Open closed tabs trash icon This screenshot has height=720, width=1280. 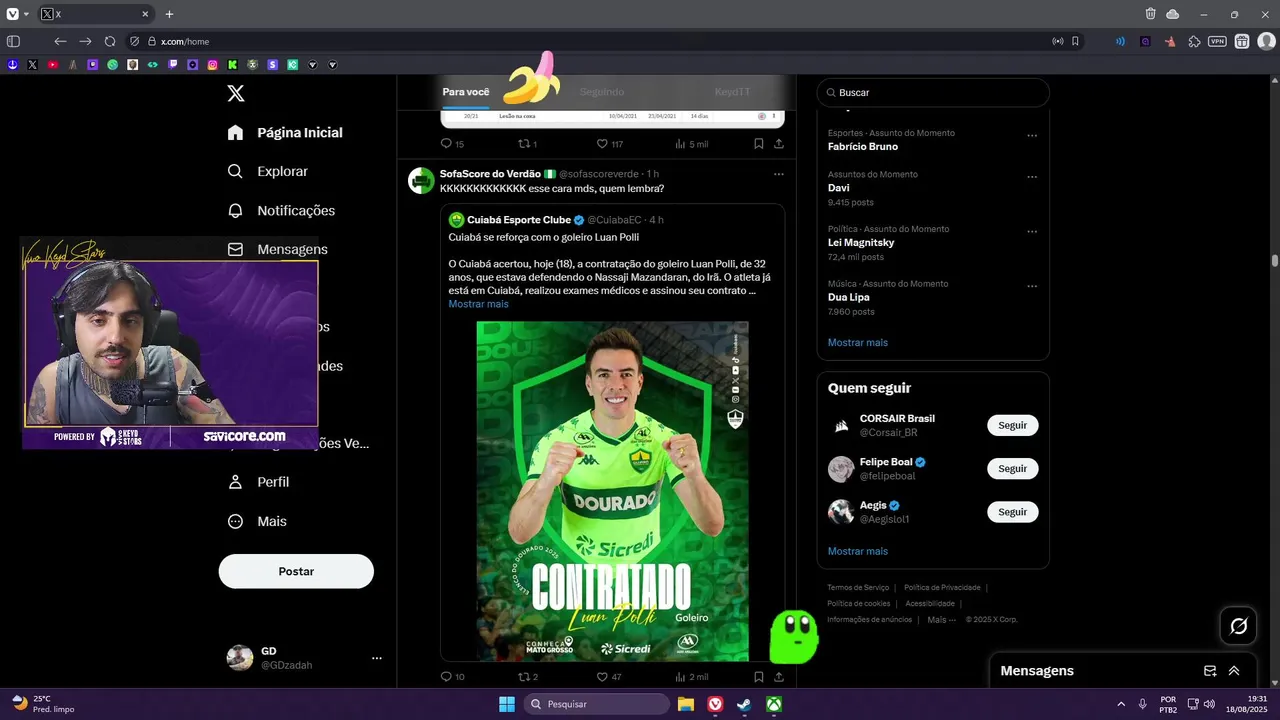tap(1151, 14)
